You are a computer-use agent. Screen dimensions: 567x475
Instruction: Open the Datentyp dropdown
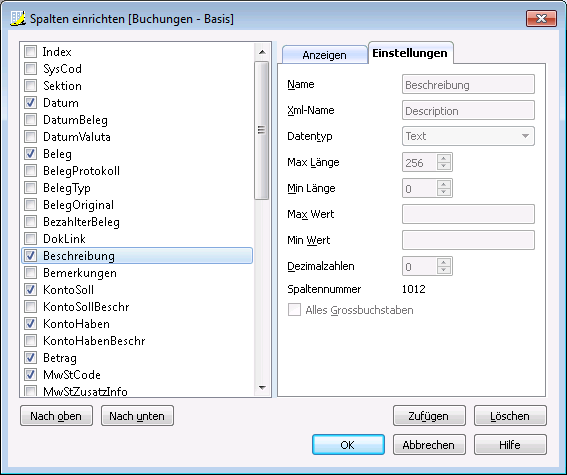[468, 136]
